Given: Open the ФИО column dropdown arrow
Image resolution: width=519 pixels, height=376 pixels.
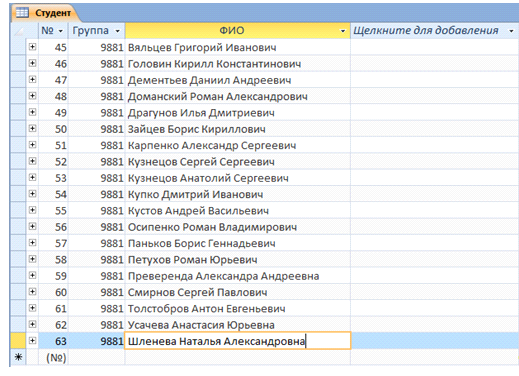Looking at the screenshot, I should (342, 31).
